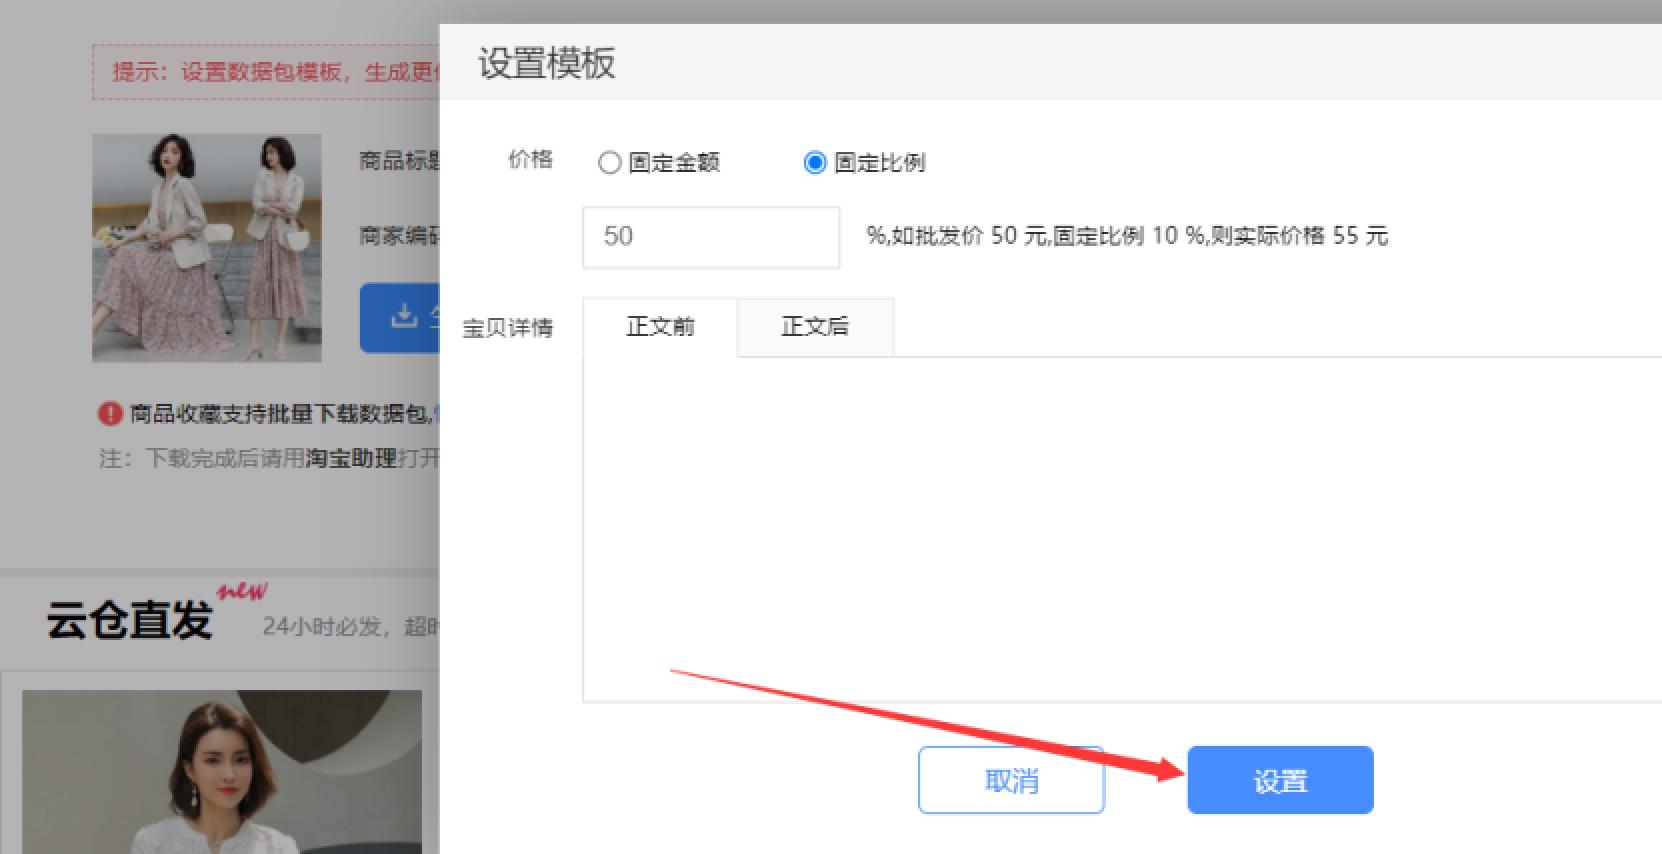Click the 24小时必发 subtitle text
The image size is (1662, 854).
[x=350, y=626]
